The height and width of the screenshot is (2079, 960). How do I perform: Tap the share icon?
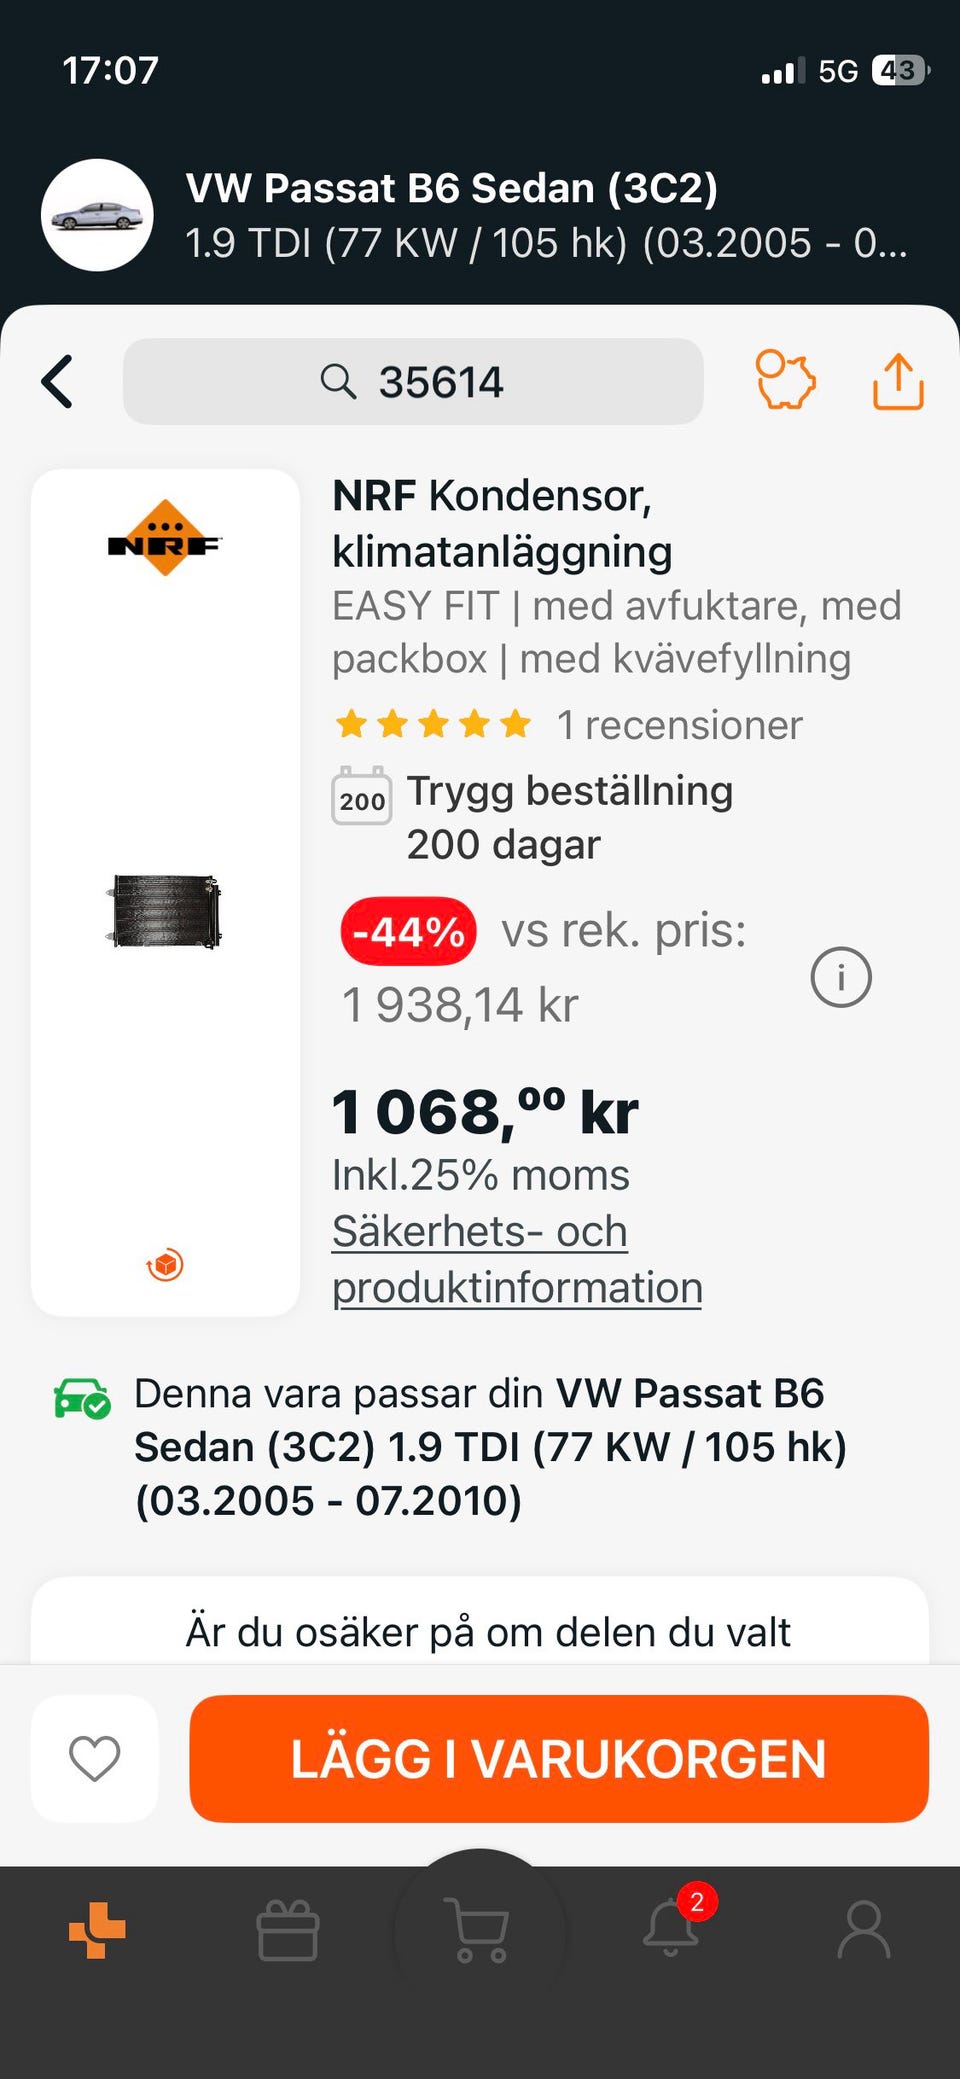898,381
